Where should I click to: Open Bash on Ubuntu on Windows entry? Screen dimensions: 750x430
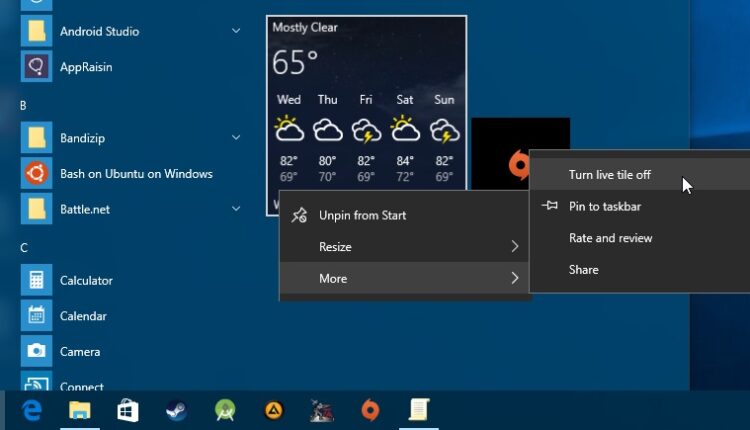coord(136,174)
